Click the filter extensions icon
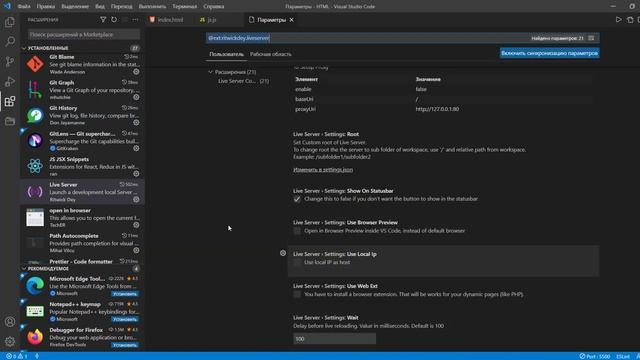This screenshot has height=360, width=640. [103, 20]
